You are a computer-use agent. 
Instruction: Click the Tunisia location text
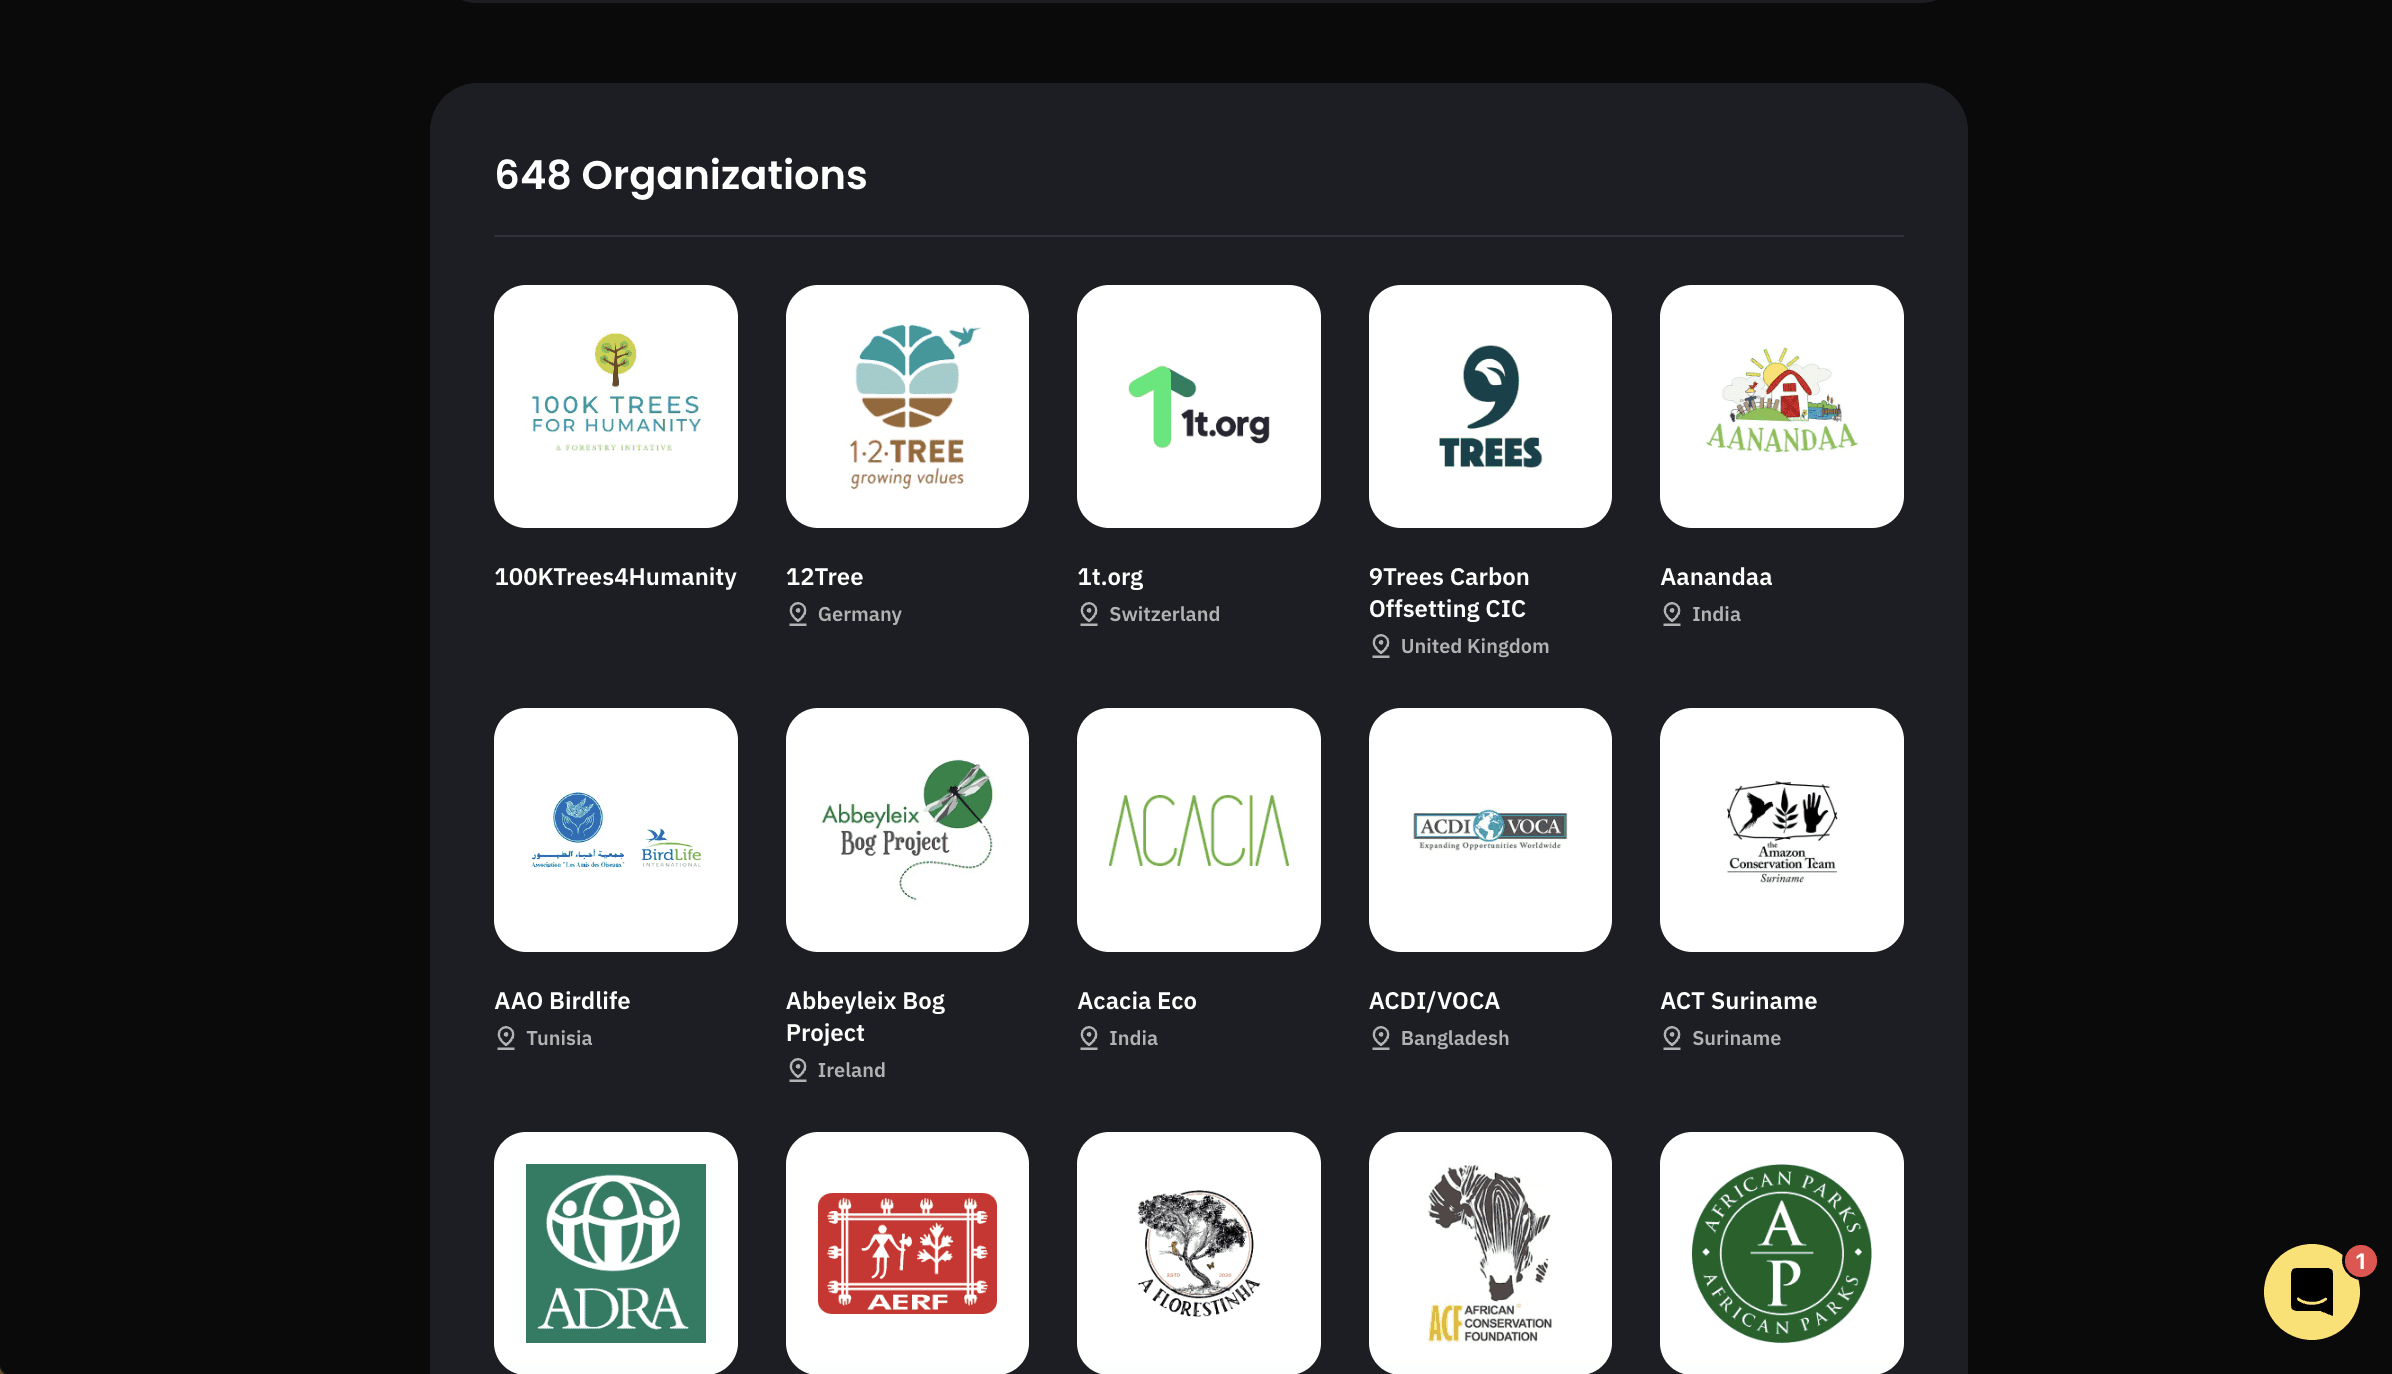pyautogui.click(x=559, y=1038)
